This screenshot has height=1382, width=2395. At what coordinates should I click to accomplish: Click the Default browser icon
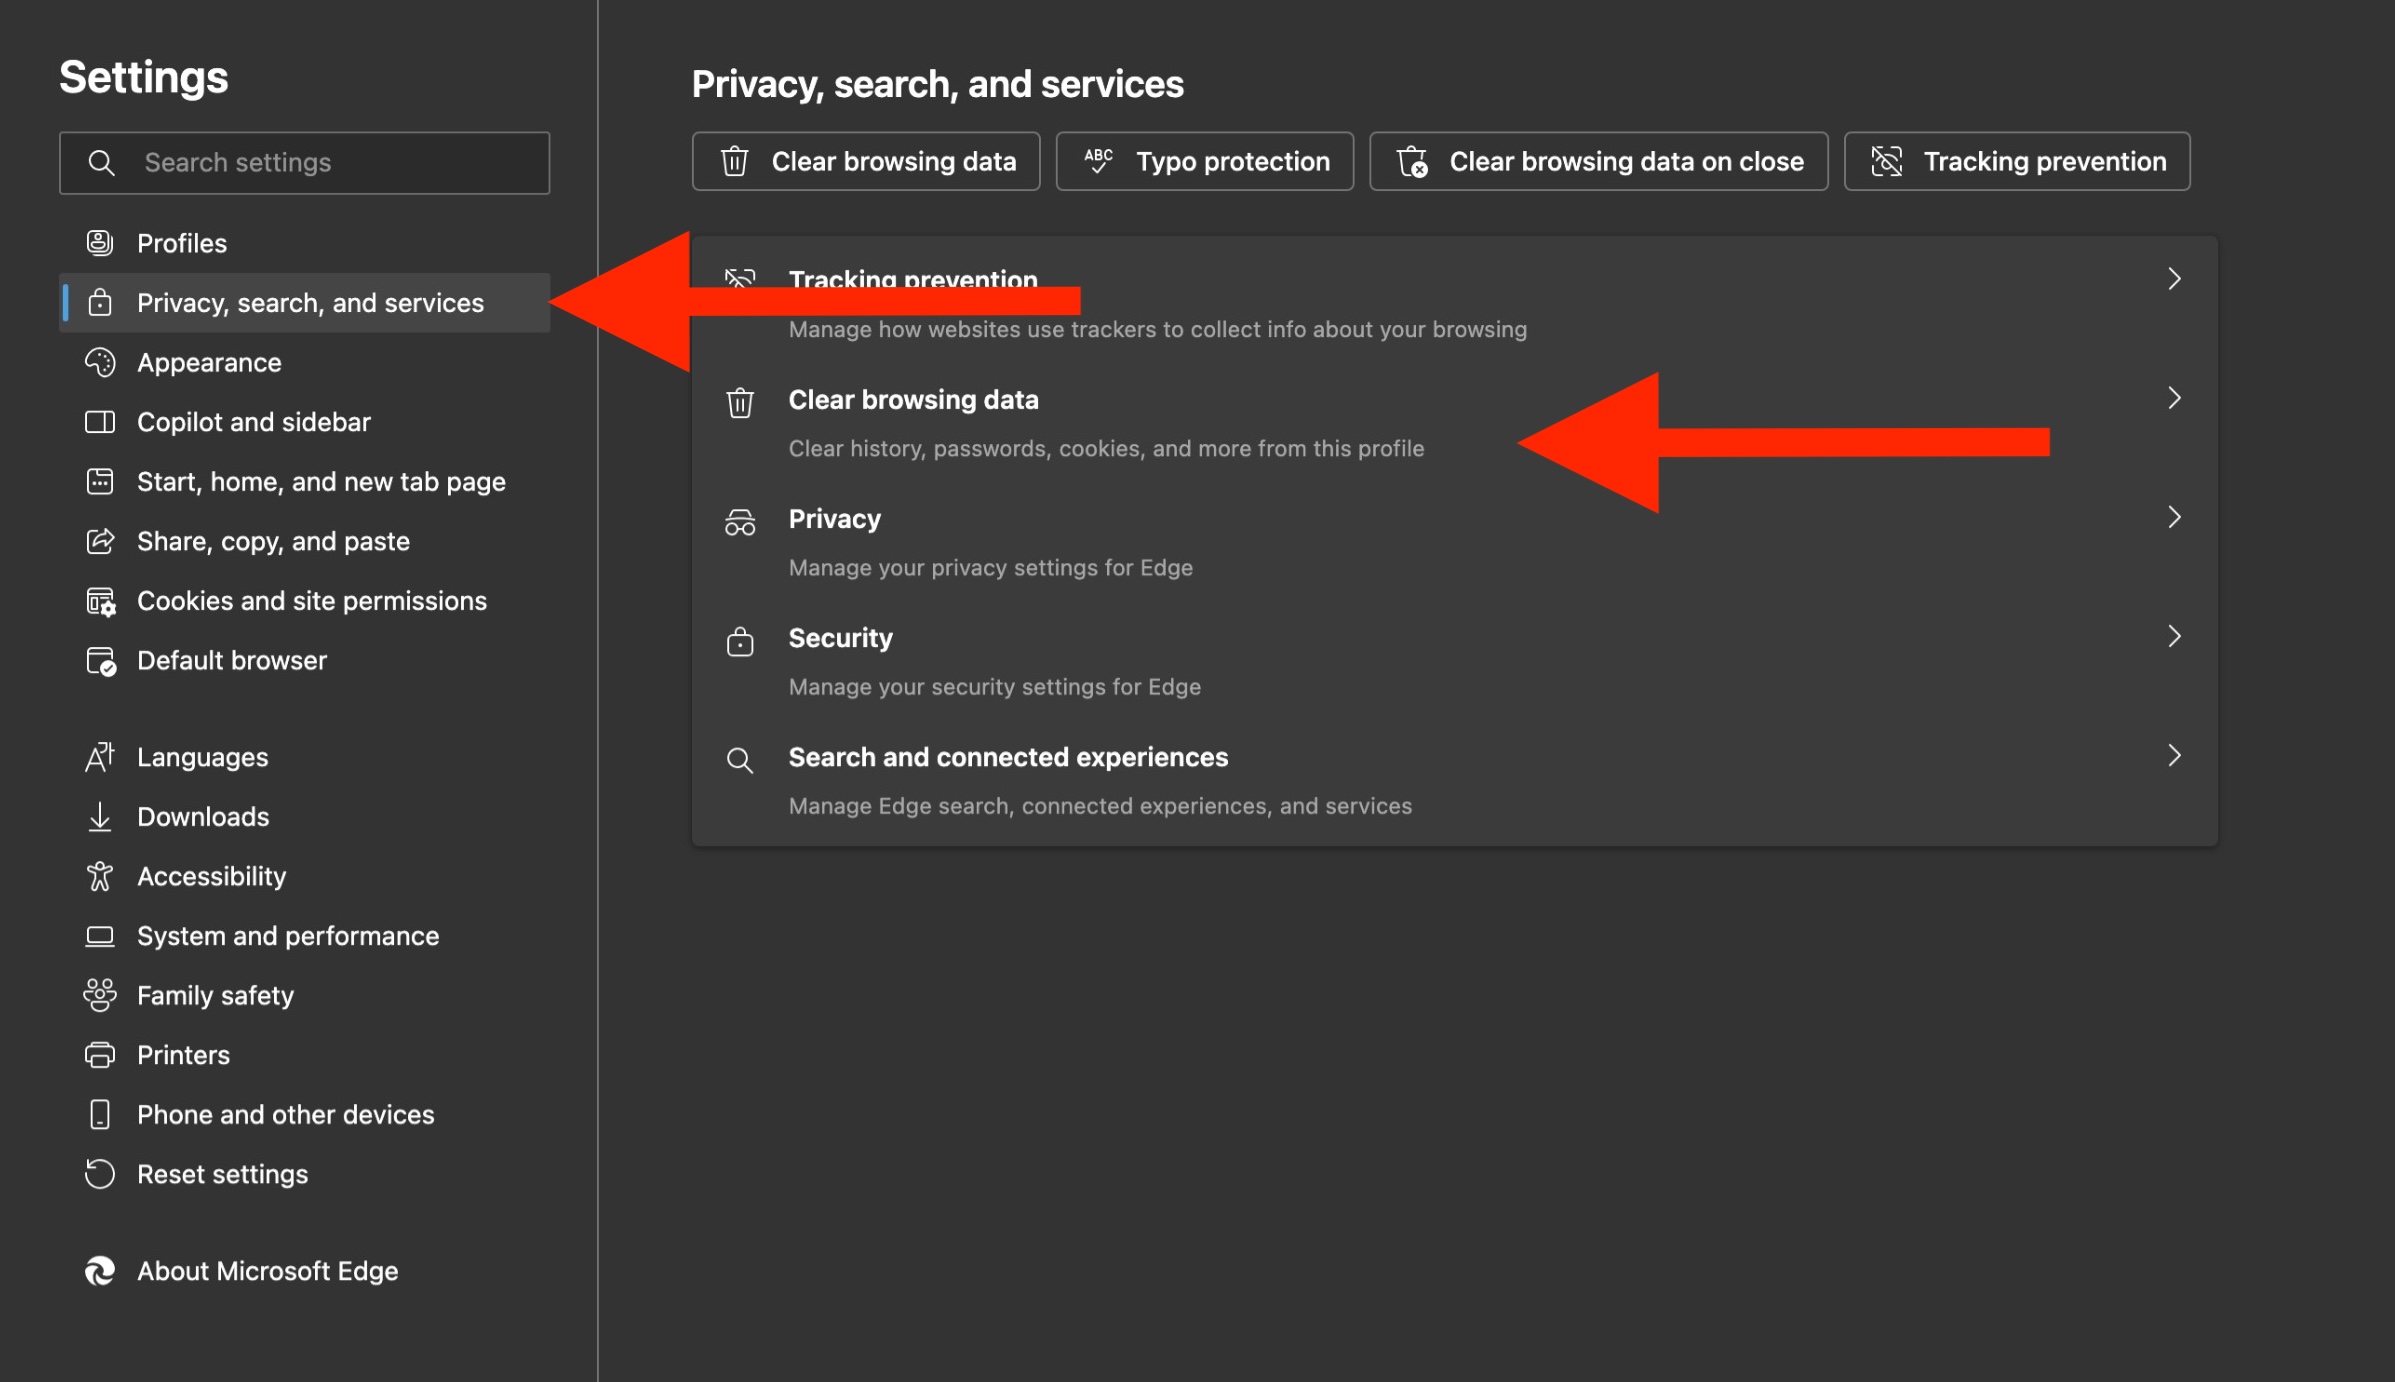[100, 660]
